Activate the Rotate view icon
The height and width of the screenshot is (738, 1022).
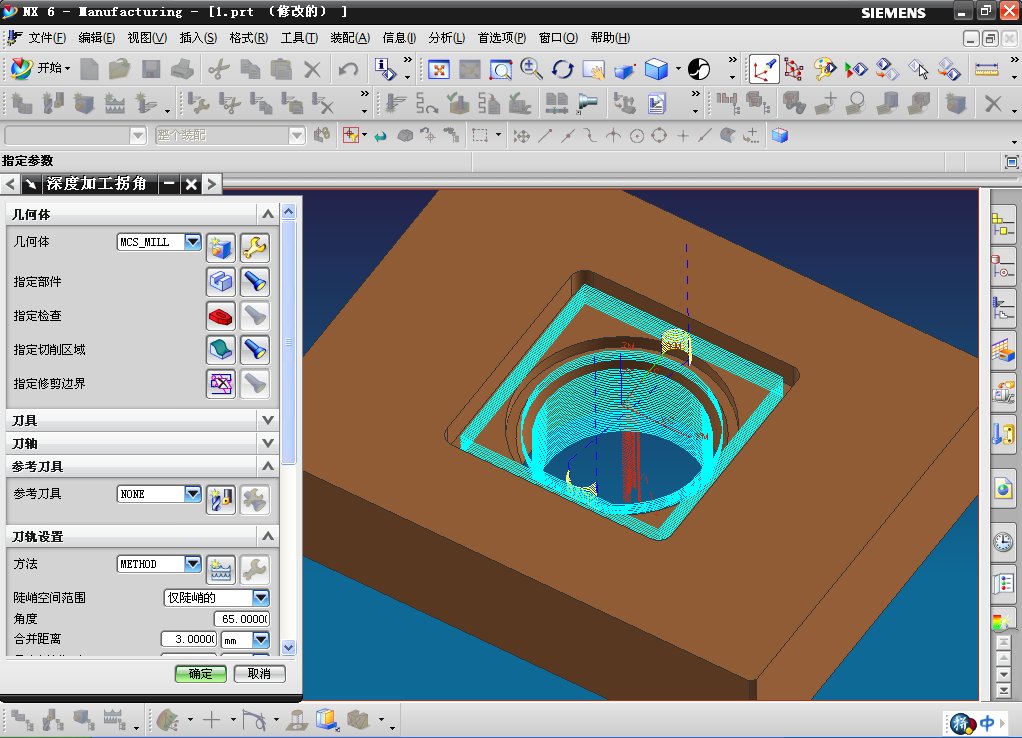(x=562, y=69)
